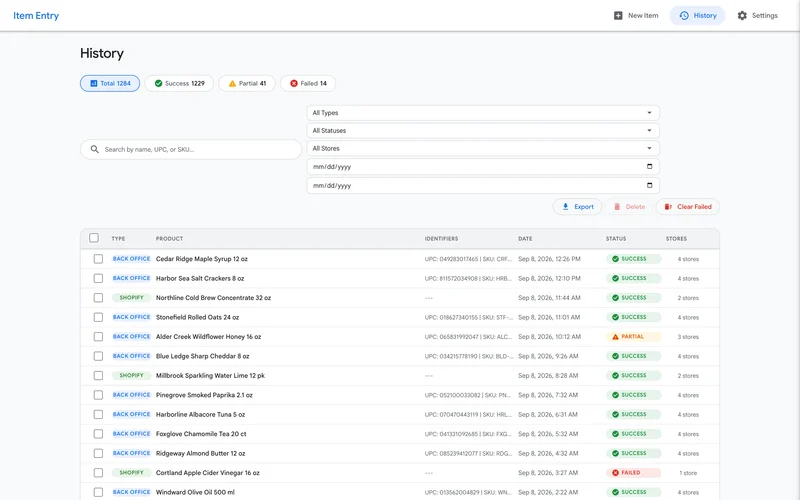Click the failed X icon on Cortland Apple Cider Vinegar row
This screenshot has width=800, height=500.
coord(615,473)
